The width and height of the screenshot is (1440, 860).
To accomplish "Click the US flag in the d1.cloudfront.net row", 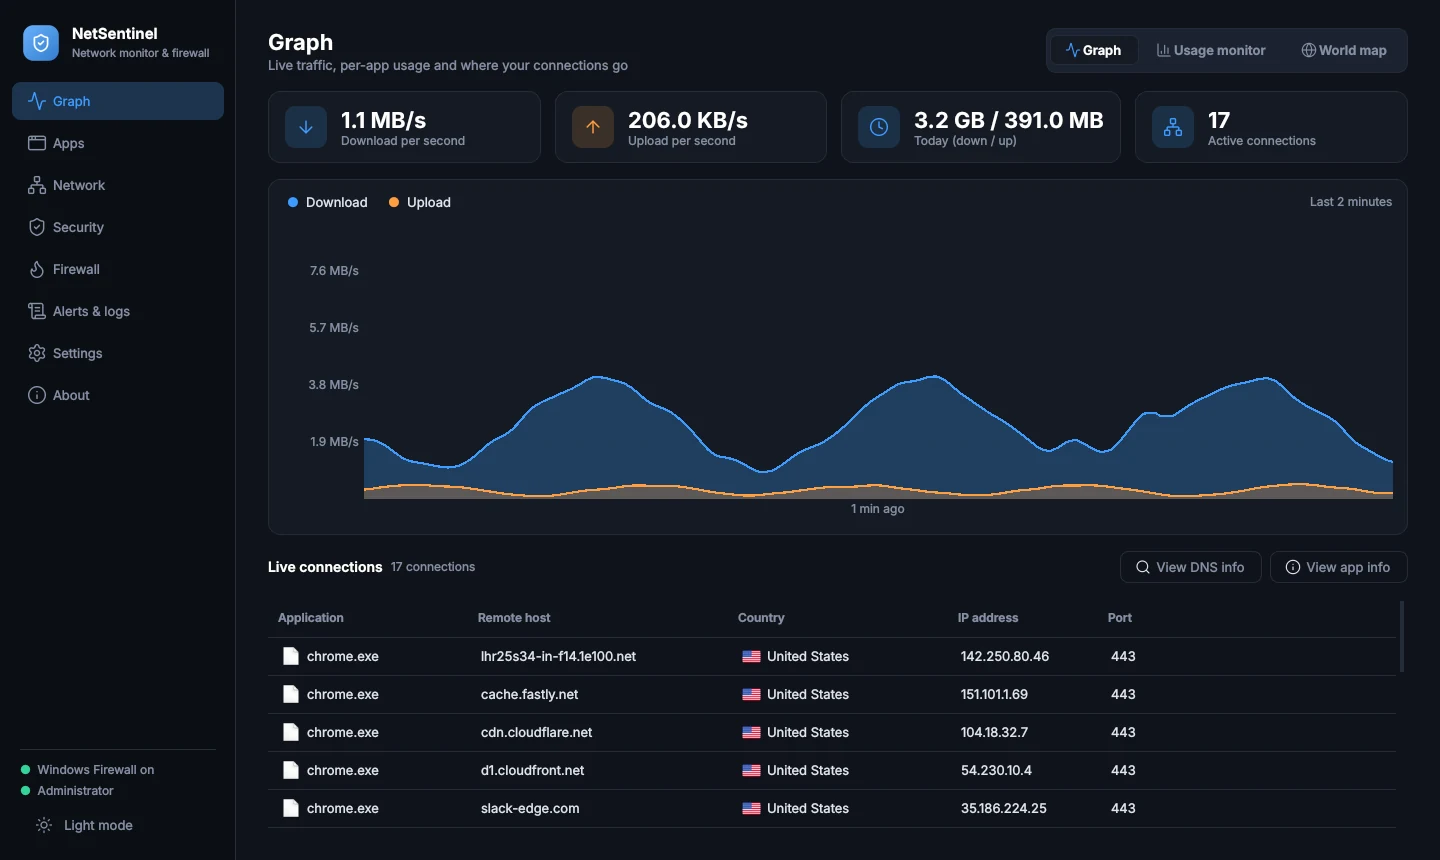I will 751,771.
